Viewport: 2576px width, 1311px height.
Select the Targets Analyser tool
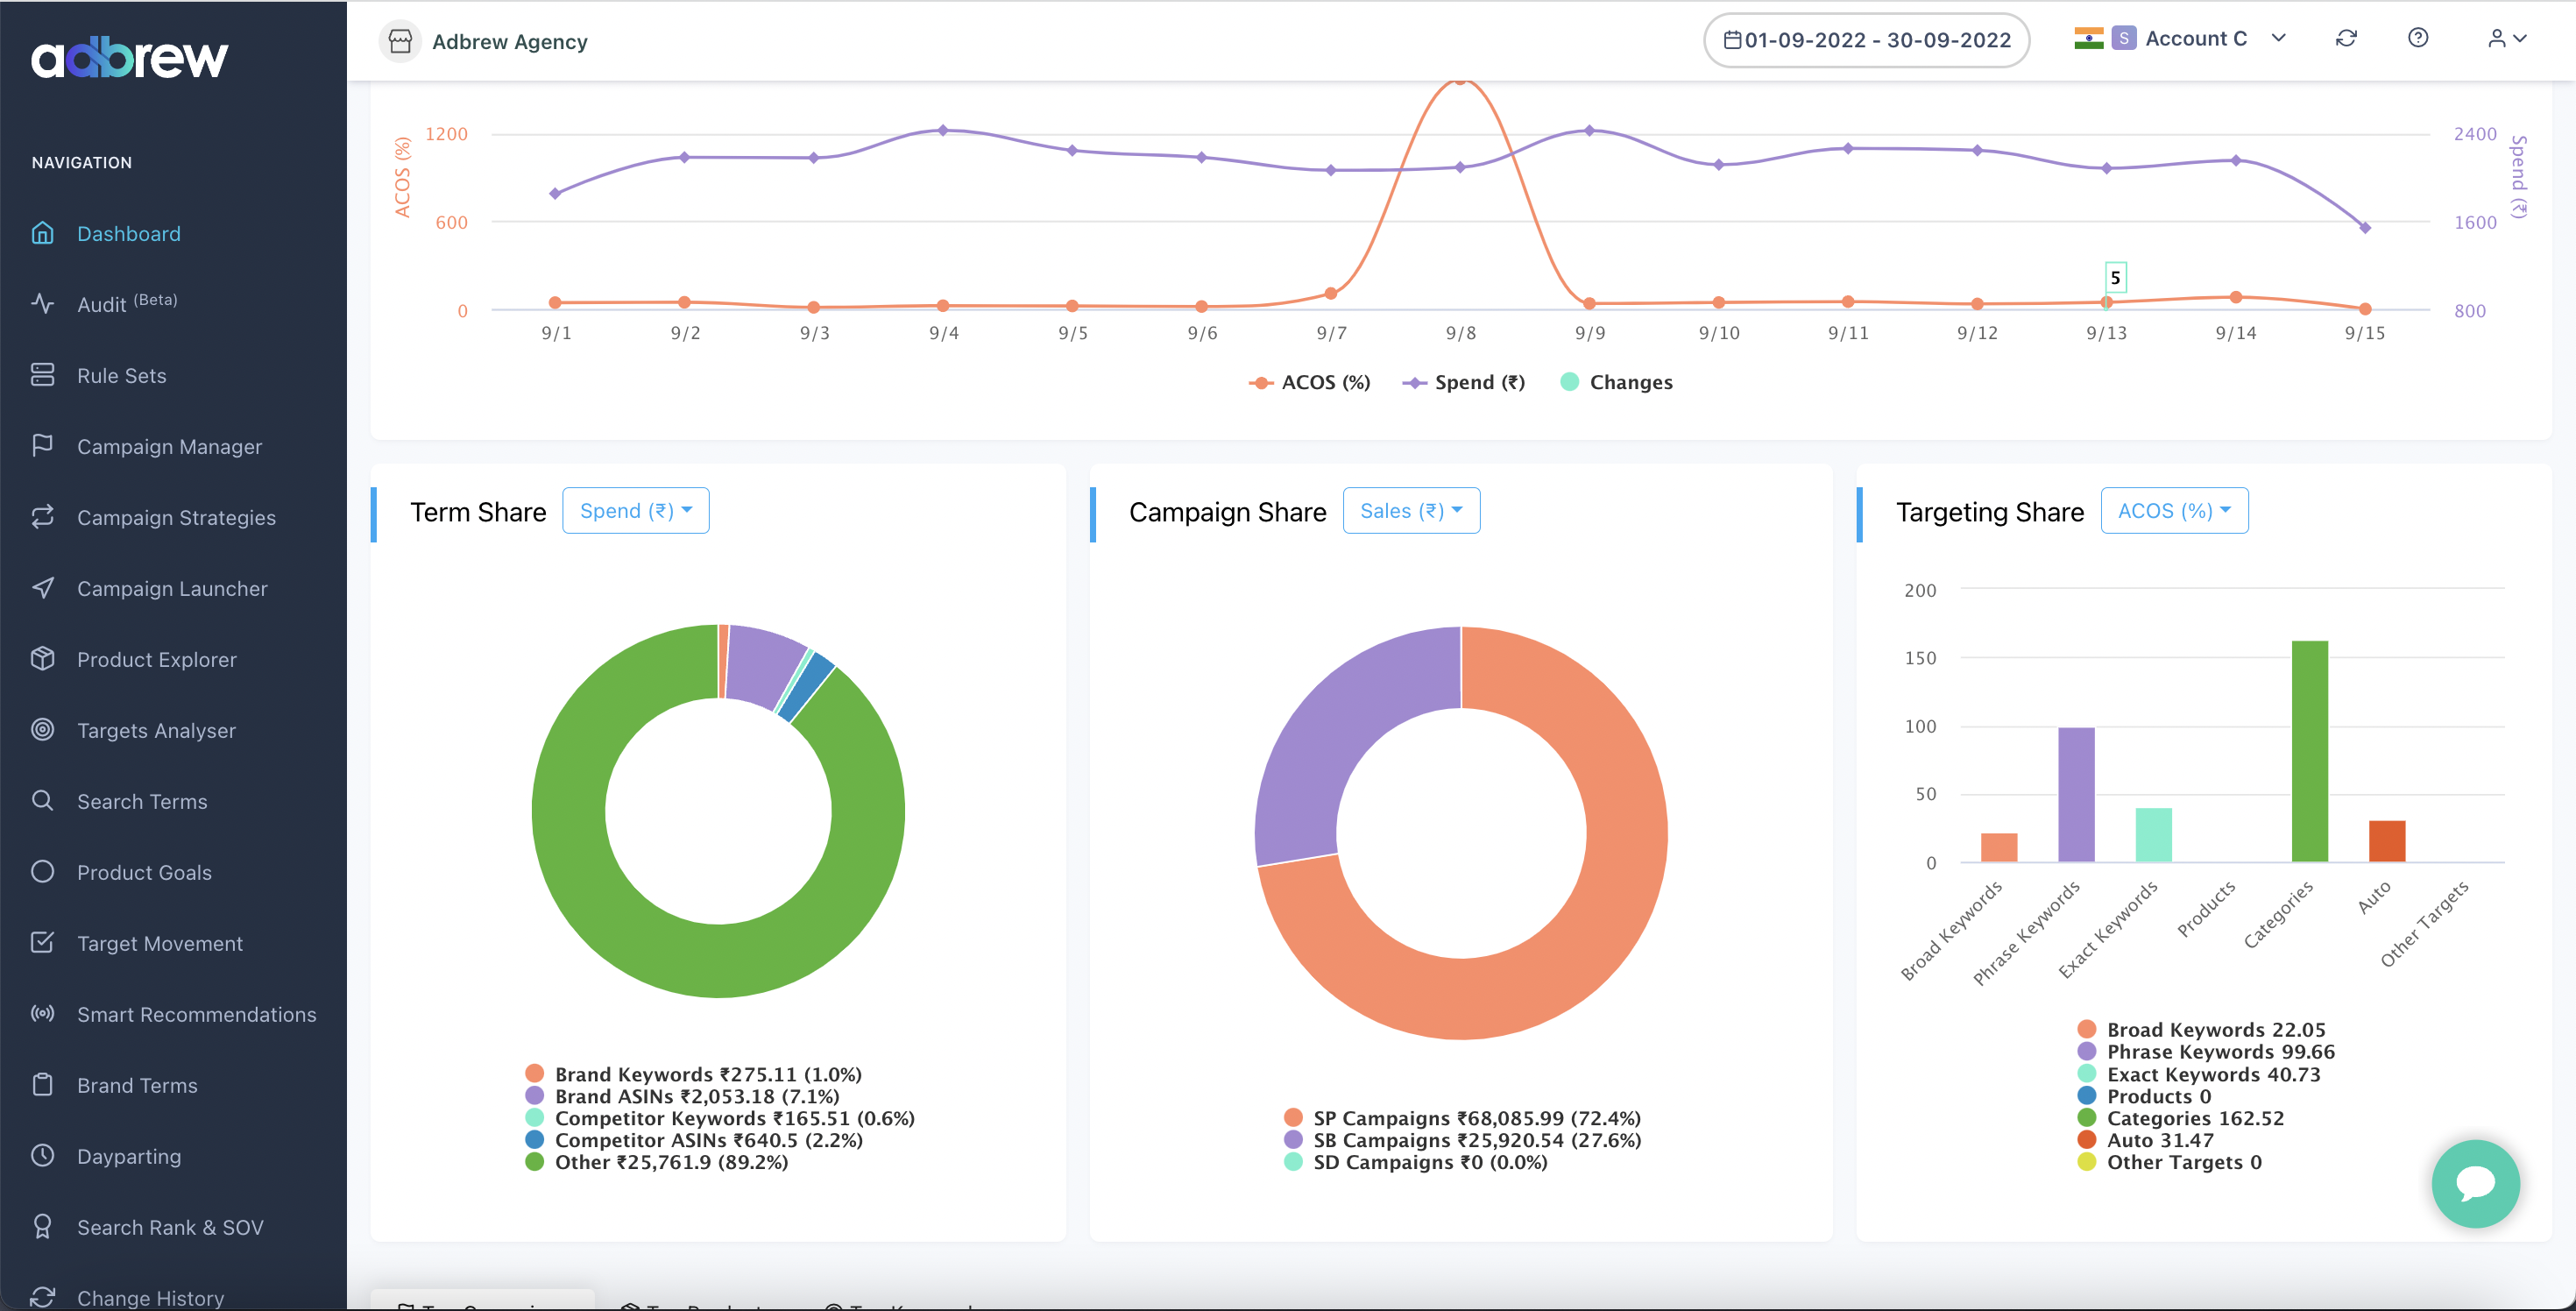click(x=155, y=729)
